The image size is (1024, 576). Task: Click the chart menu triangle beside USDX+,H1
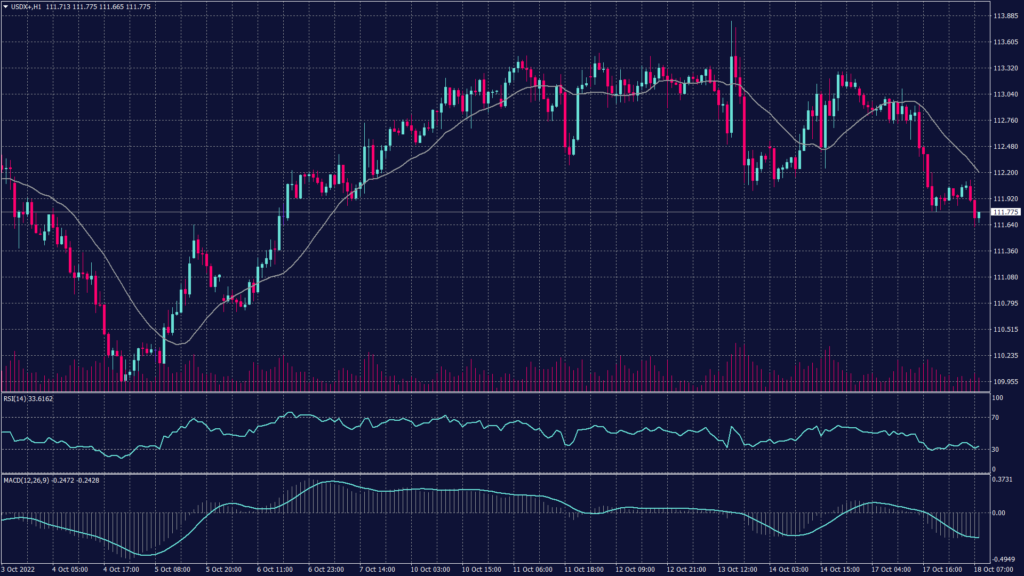[x=6, y=7]
